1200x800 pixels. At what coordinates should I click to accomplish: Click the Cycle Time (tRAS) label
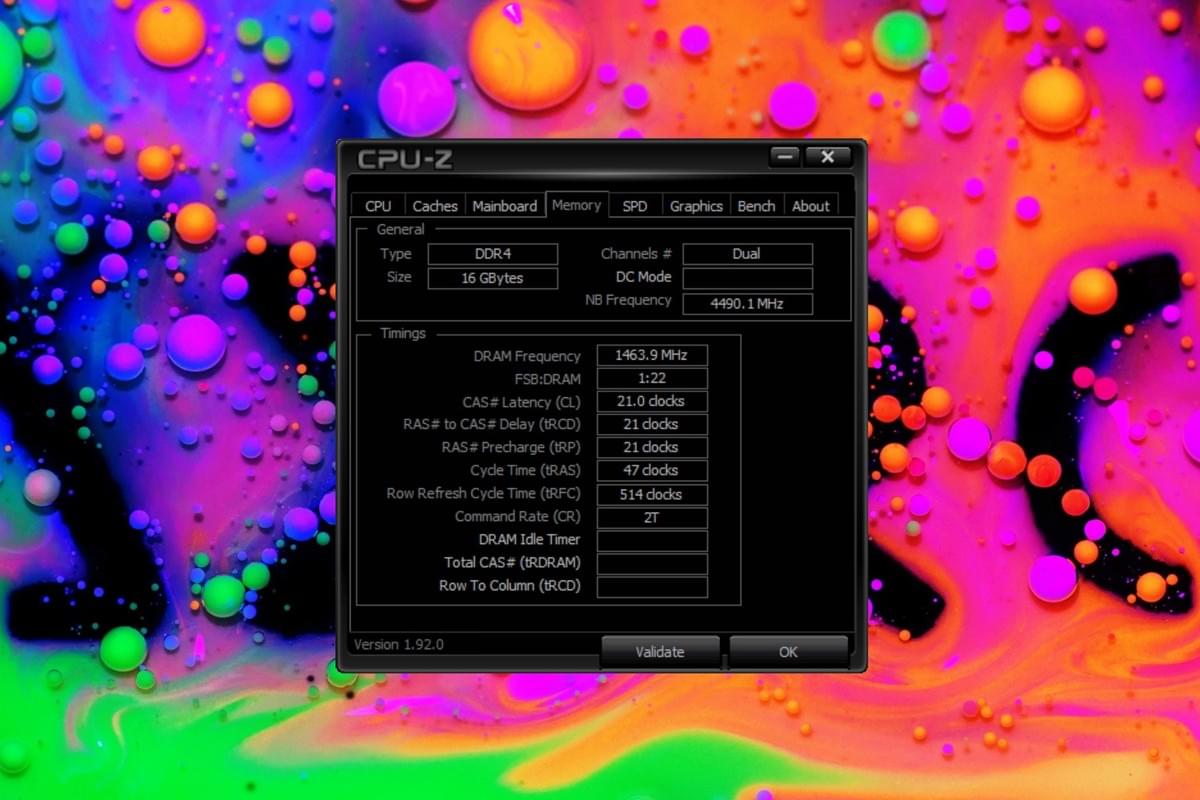[x=525, y=470]
